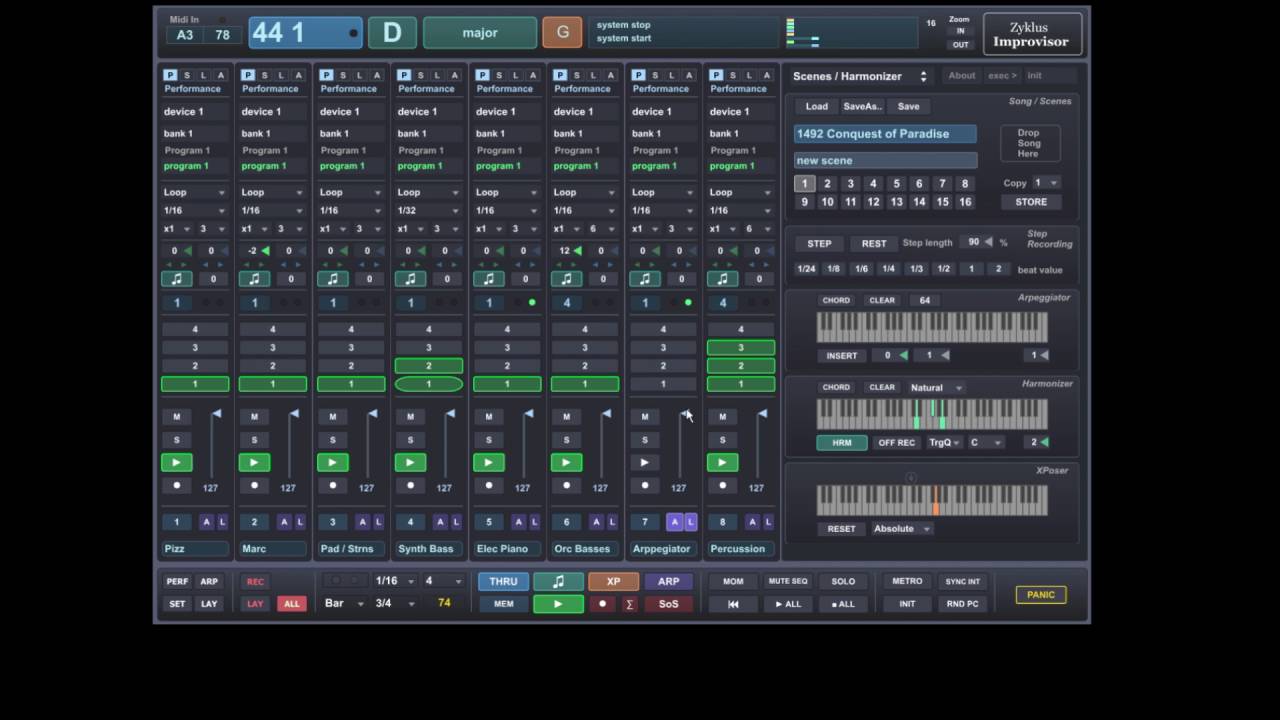The image size is (1280, 720).
Task: Select the P tab on the Pizz track
Action: coord(170,75)
